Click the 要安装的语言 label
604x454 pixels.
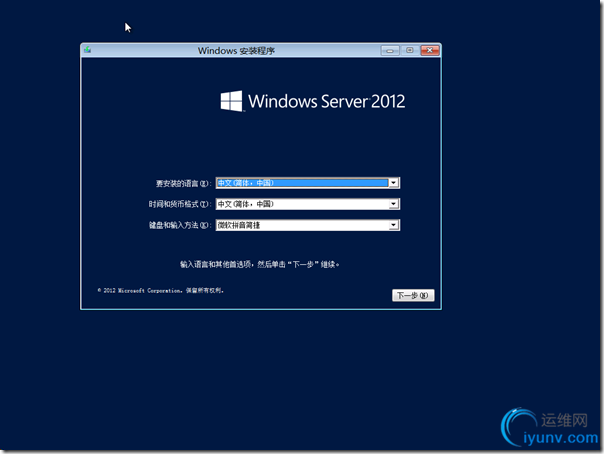(183, 183)
